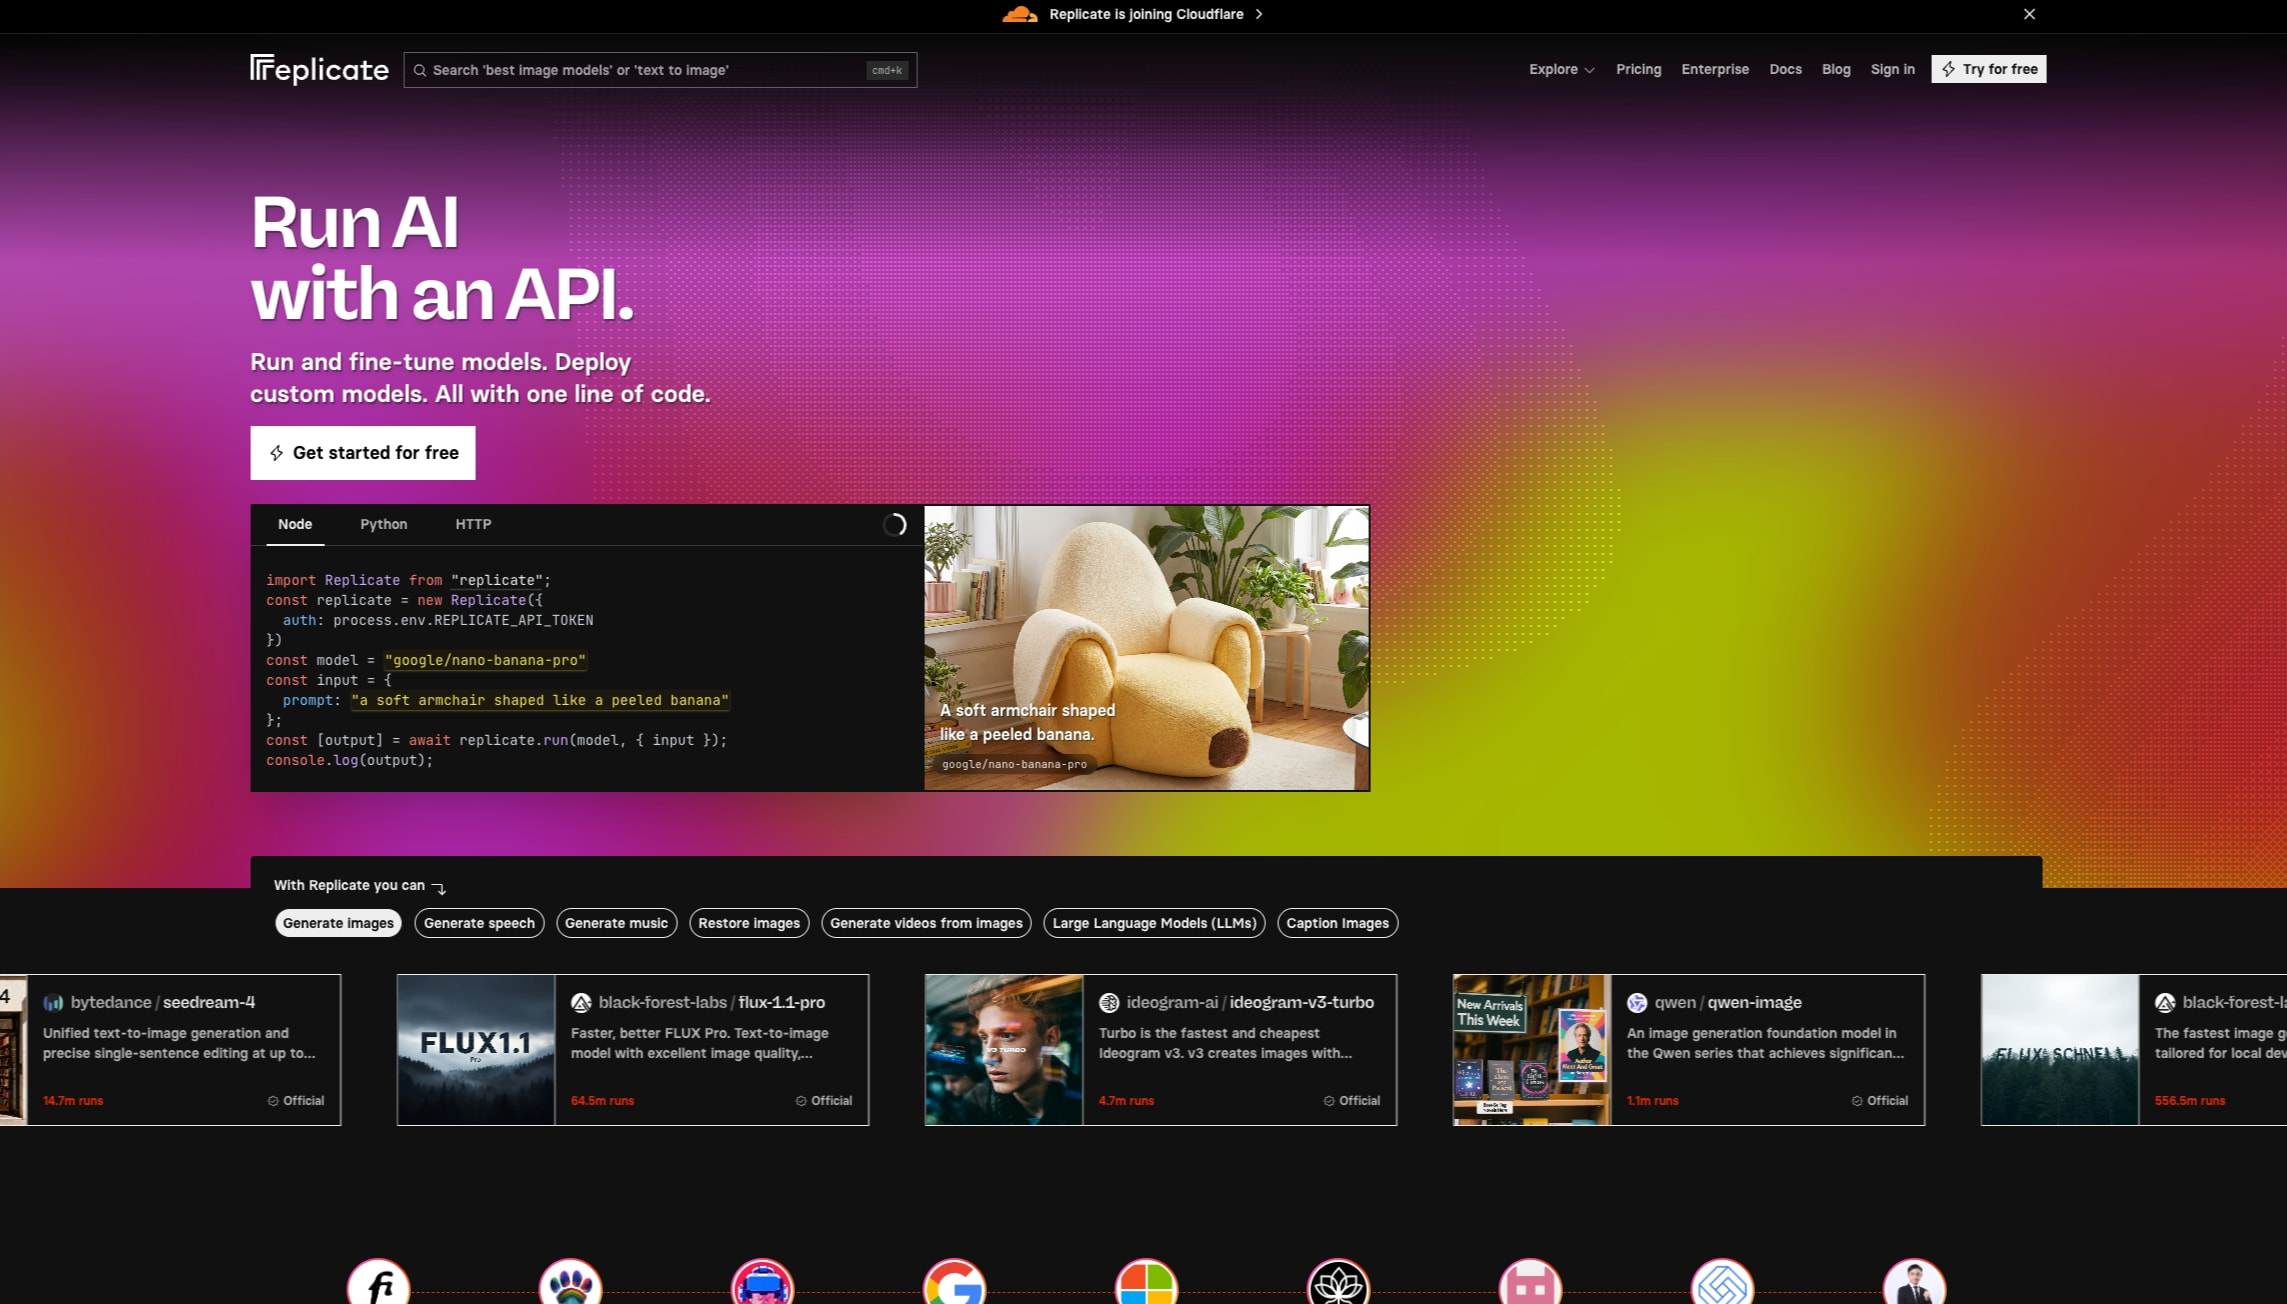2287x1304 pixels.
Task: Select the Generate music pill
Action: (616, 923)
